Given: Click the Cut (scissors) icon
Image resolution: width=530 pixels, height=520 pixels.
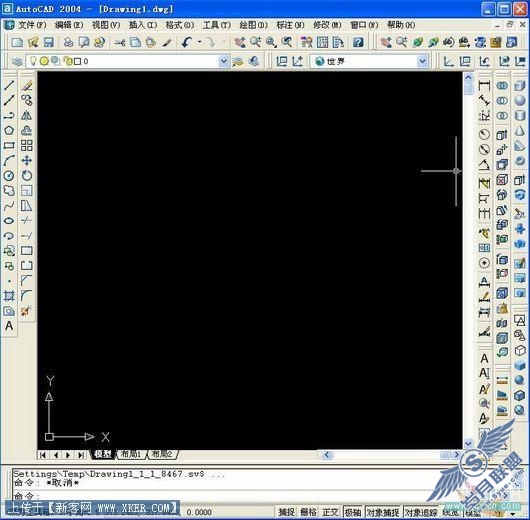Looking at the screenshot, I should pos(119,42).
